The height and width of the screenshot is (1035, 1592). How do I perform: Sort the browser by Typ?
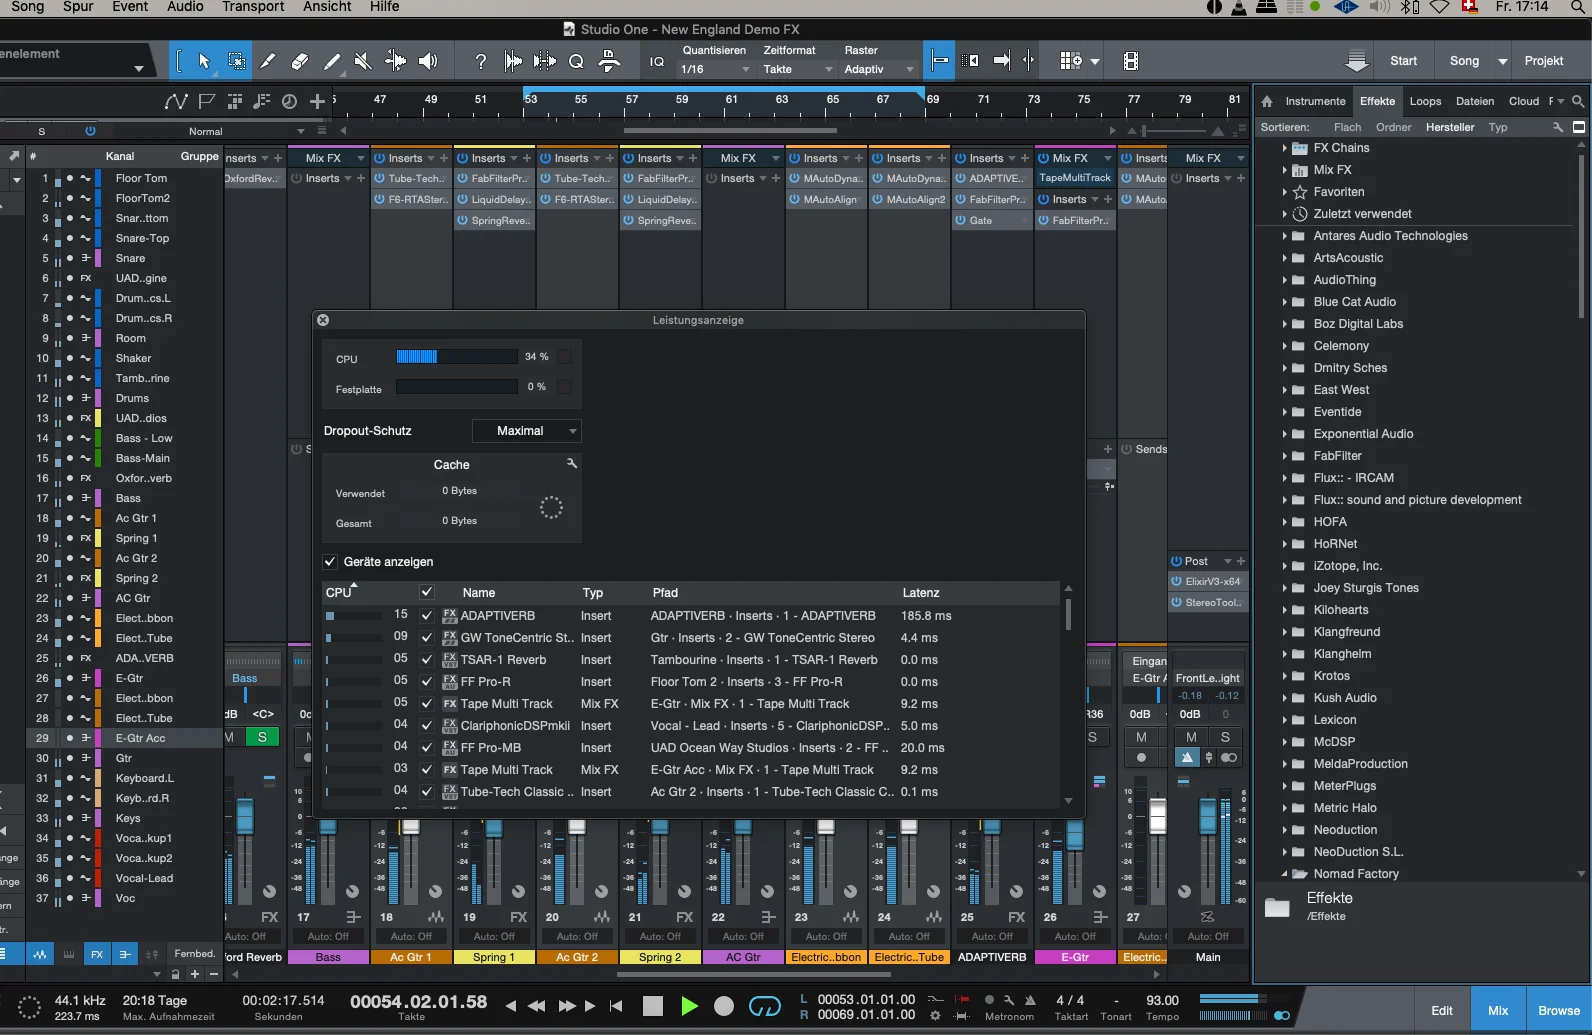(x=1497, y=127)
